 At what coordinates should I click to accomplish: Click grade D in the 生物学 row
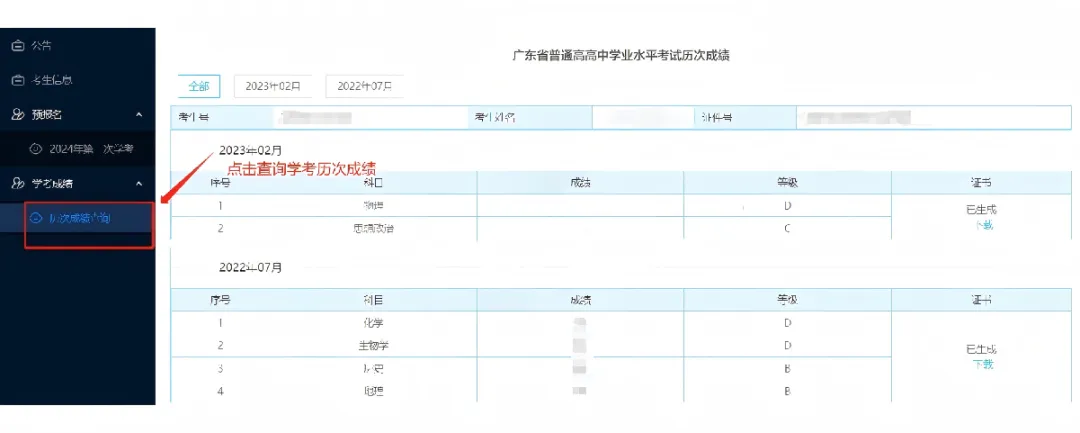pyautogui.click(x=787, y=345)
